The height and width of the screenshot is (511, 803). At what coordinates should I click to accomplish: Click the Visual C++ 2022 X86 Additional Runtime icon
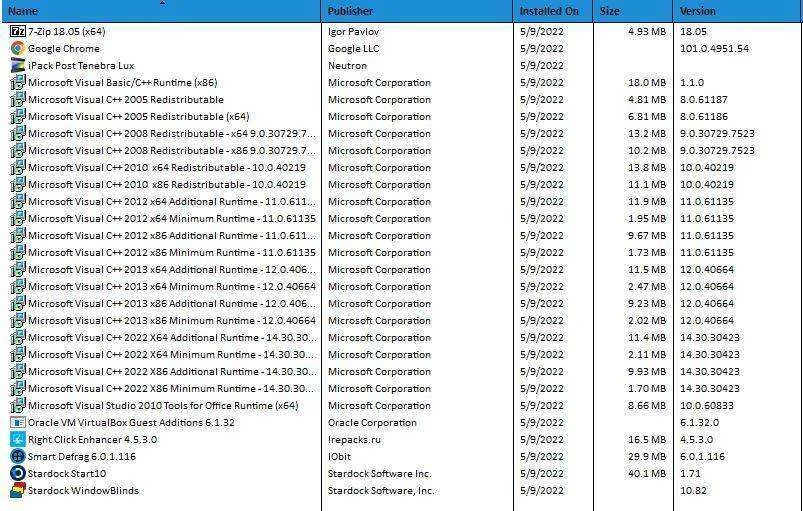click(x=18, y=371)
